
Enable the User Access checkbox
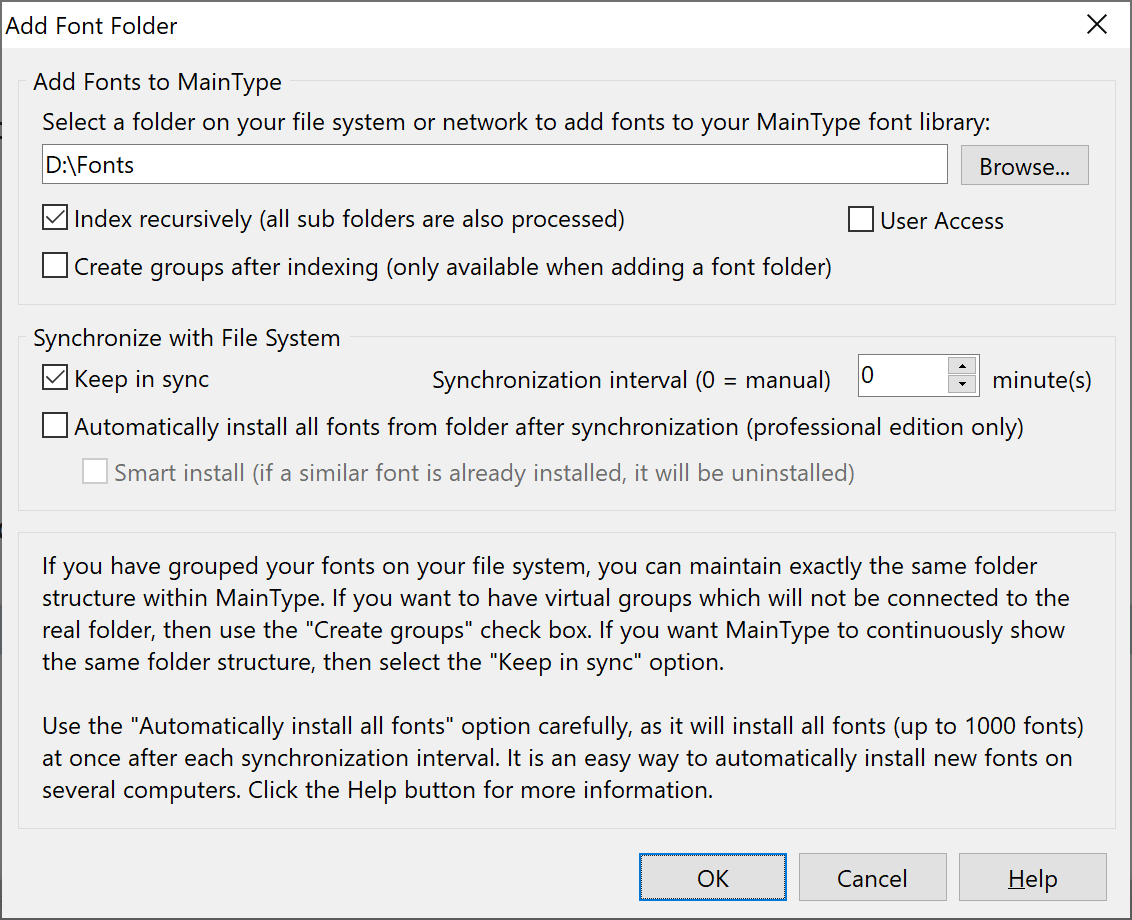tap(861, 220)
